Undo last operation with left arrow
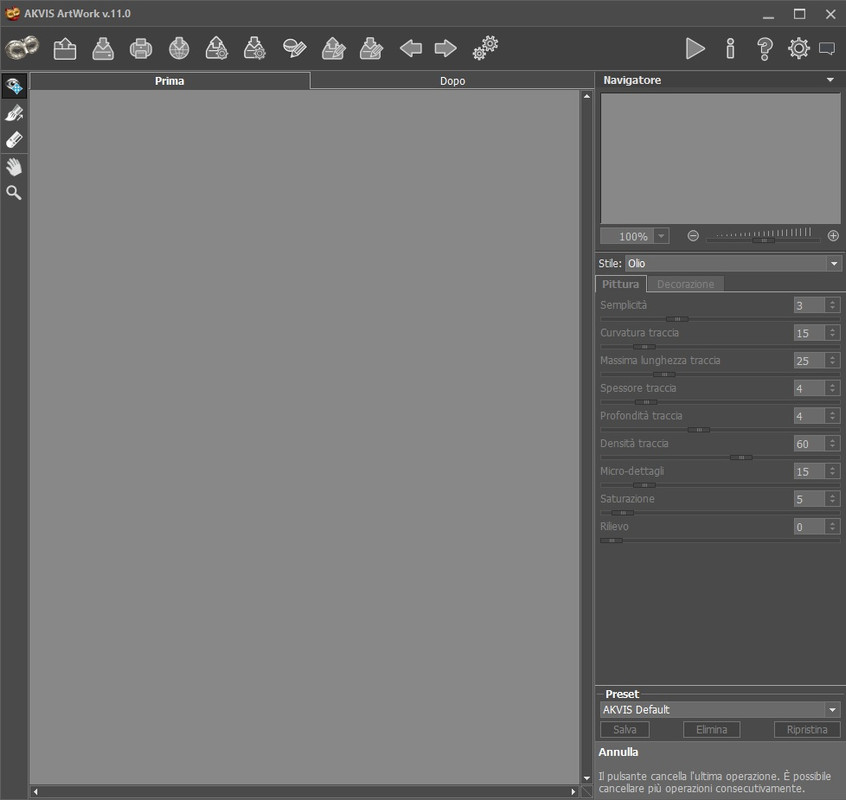The image size is (846, 800). coord(411,49)
